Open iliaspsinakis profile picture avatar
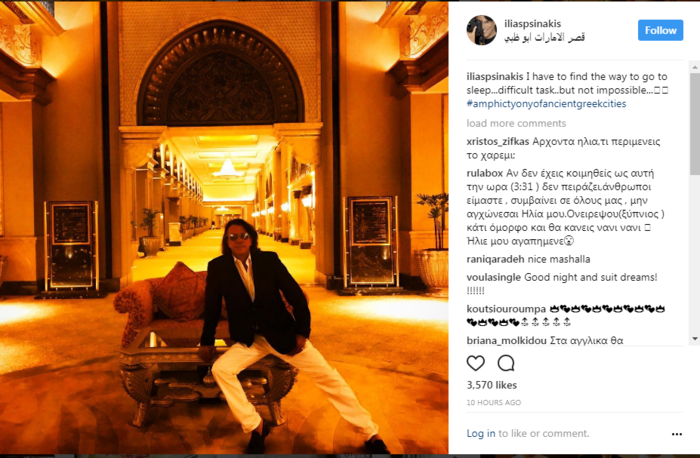Screen dimensions: 700x458 [481, 30]
